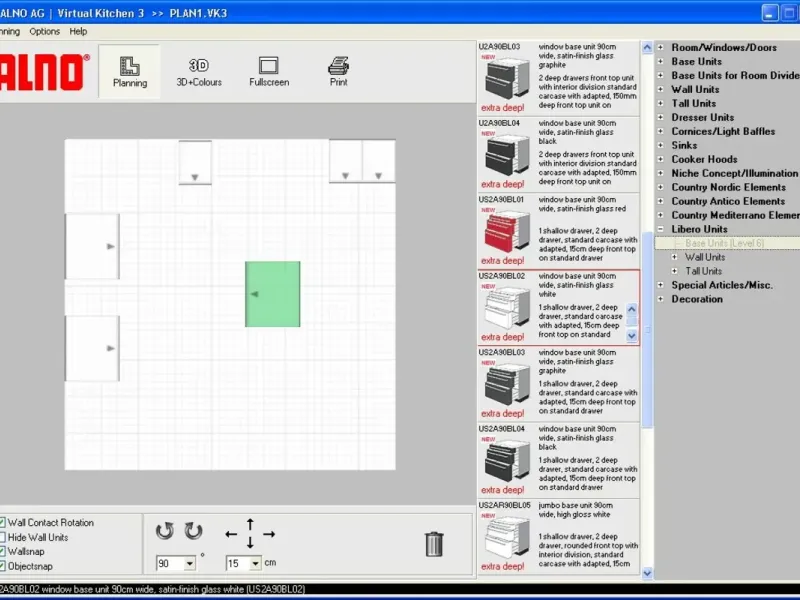Move selected unit down with arrow
Screen dimensions: 800x600
coord(250,543)
